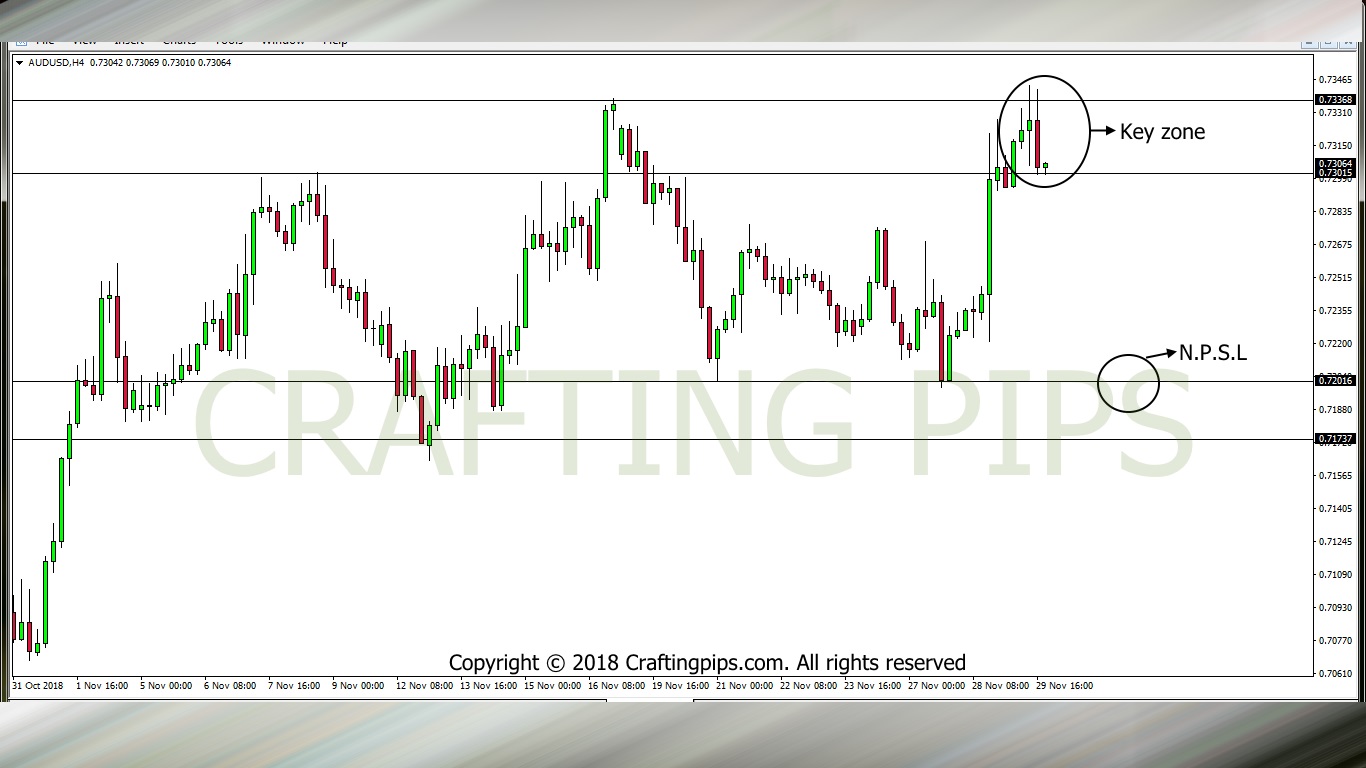1366x768 pixels.
Task: Click the 0.71090 price axis label
Action: tap(1337, 575)
